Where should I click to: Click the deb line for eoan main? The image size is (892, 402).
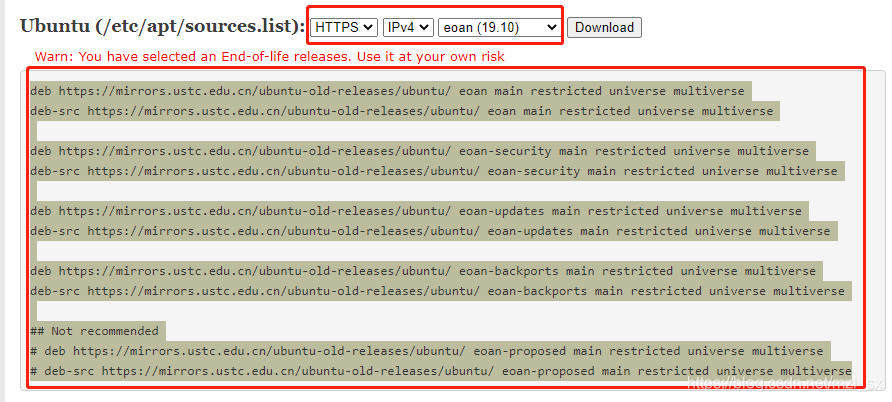tap(387, 91)
